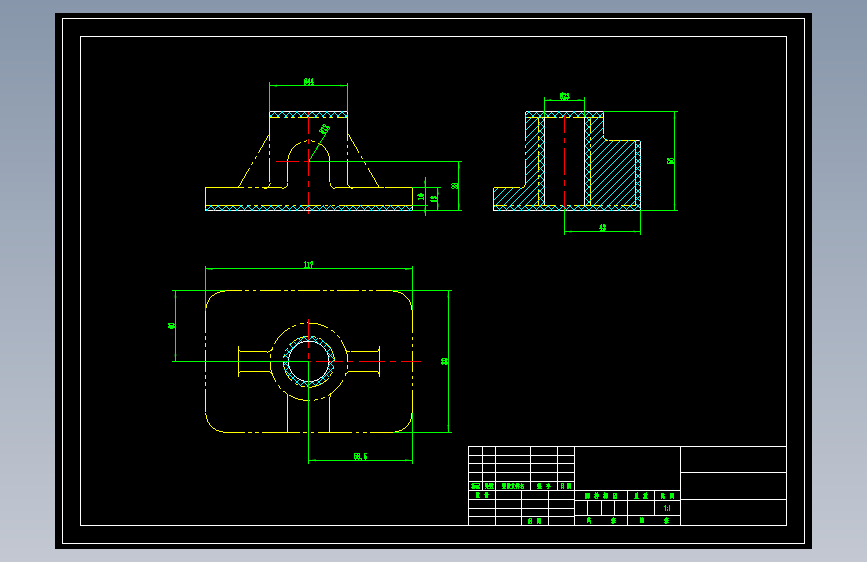Screen dimensions: 867x562
Task: Select the 117 width dimension above plan view
Action: (309, 265)
